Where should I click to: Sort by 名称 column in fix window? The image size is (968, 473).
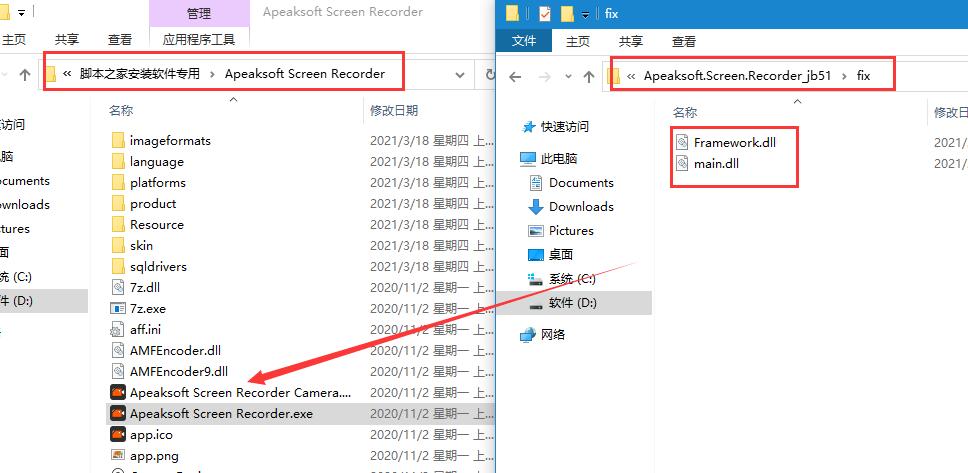point(685,112)
